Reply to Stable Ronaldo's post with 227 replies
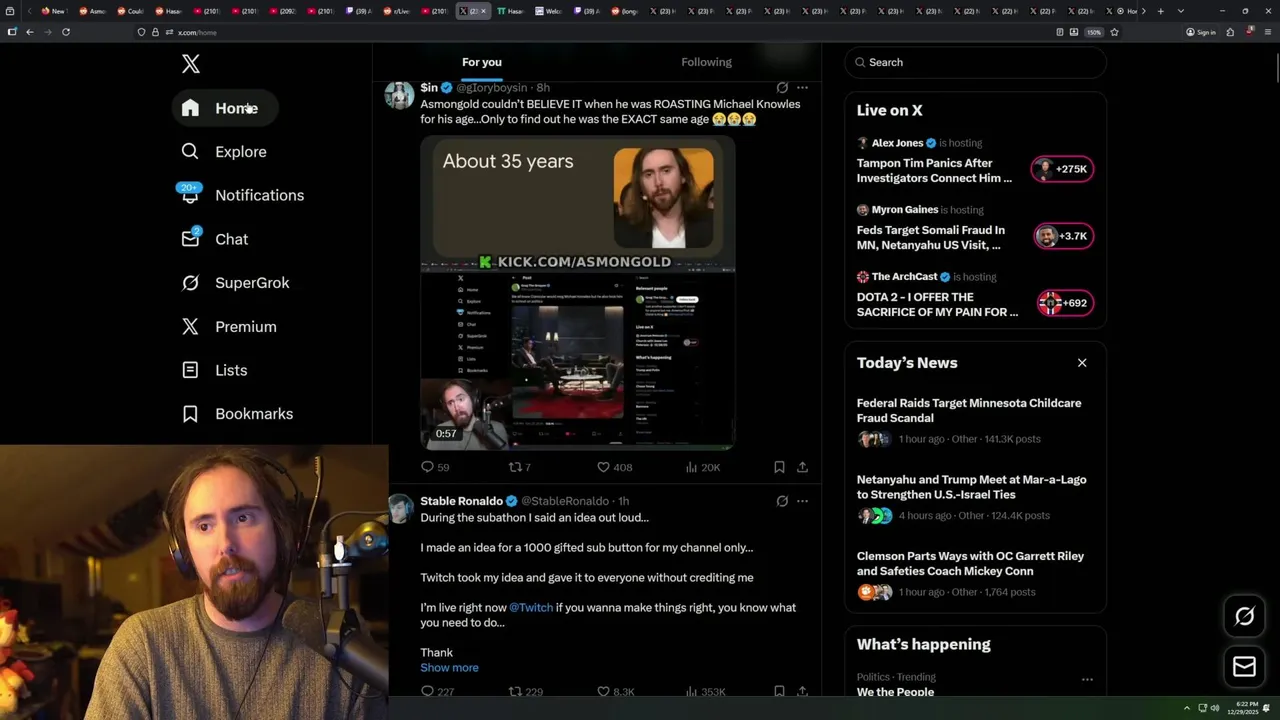The height and width of the screenshot is (720, 1280). 437,691
